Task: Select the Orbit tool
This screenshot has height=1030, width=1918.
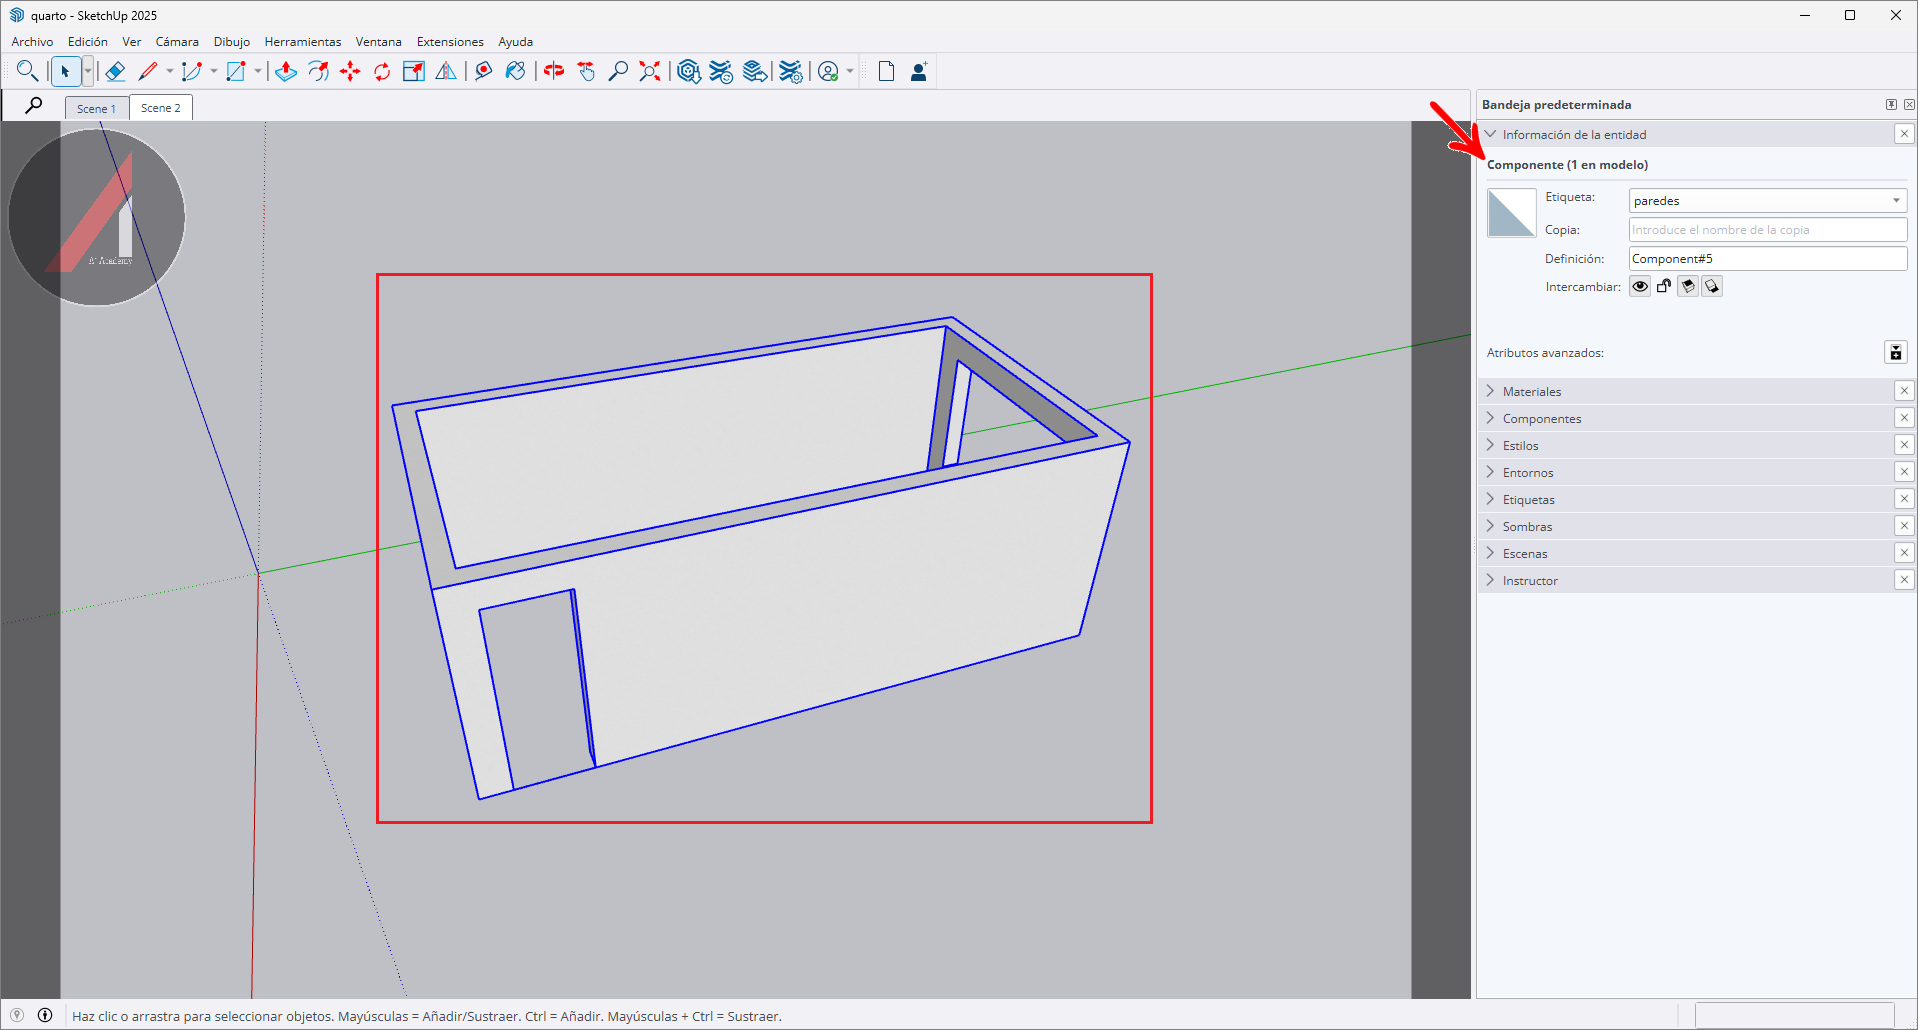Action: pyautogui.click(x=554, y=71)
